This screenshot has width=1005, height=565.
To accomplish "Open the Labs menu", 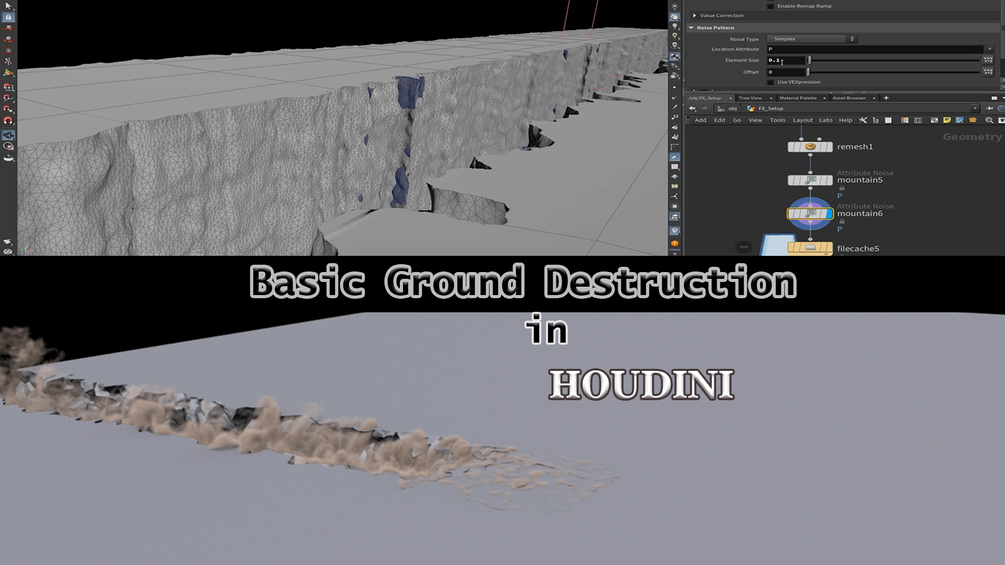I will click(x=826, y=120).
